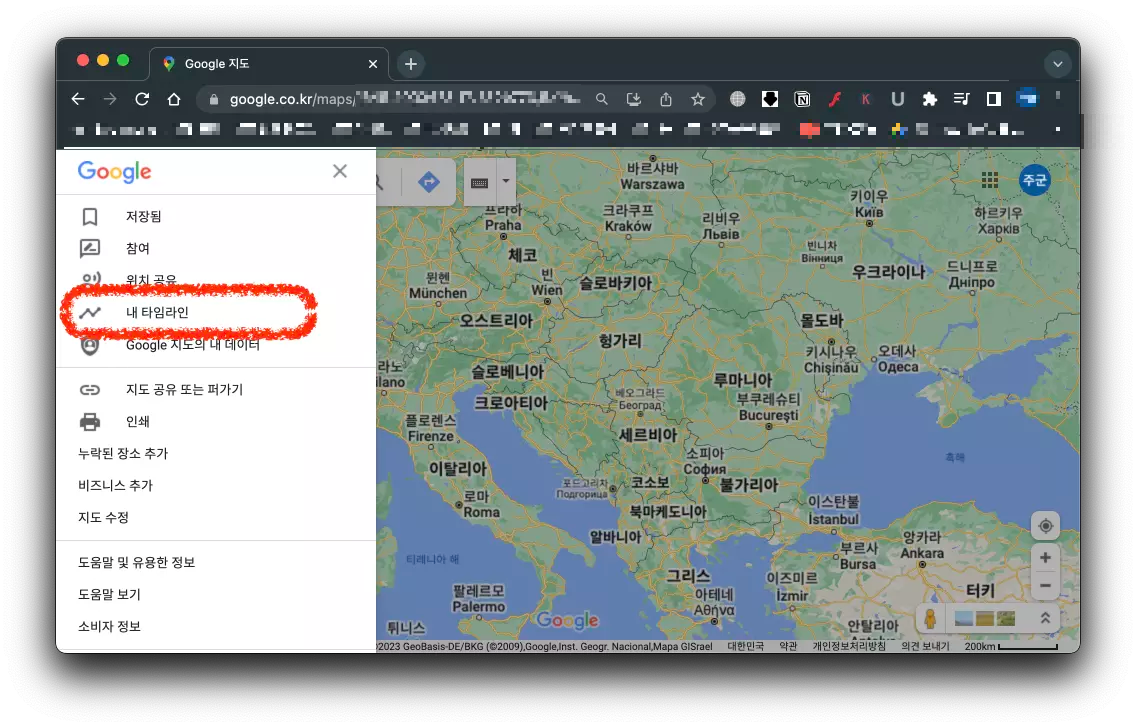
Task: Open Google 지도의 내 데이터
Action: [x=216, y=345]
